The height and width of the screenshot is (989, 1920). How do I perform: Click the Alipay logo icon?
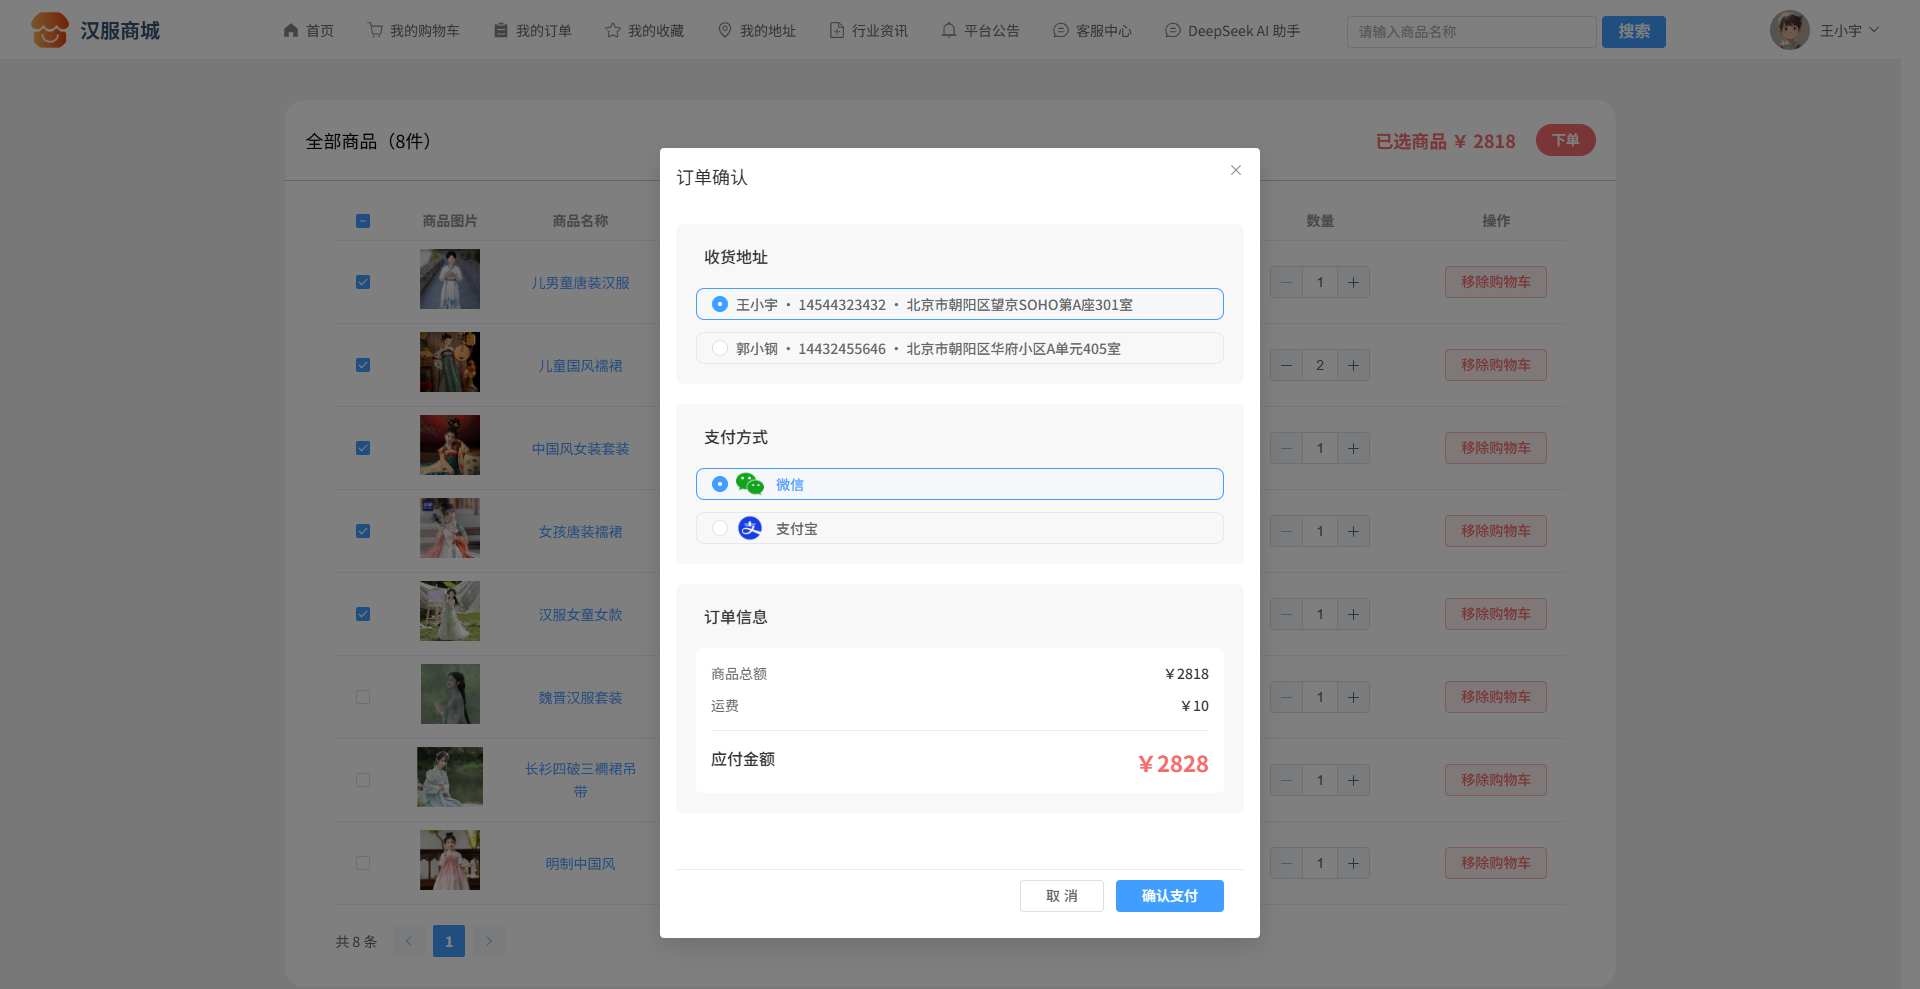(750, 528)
